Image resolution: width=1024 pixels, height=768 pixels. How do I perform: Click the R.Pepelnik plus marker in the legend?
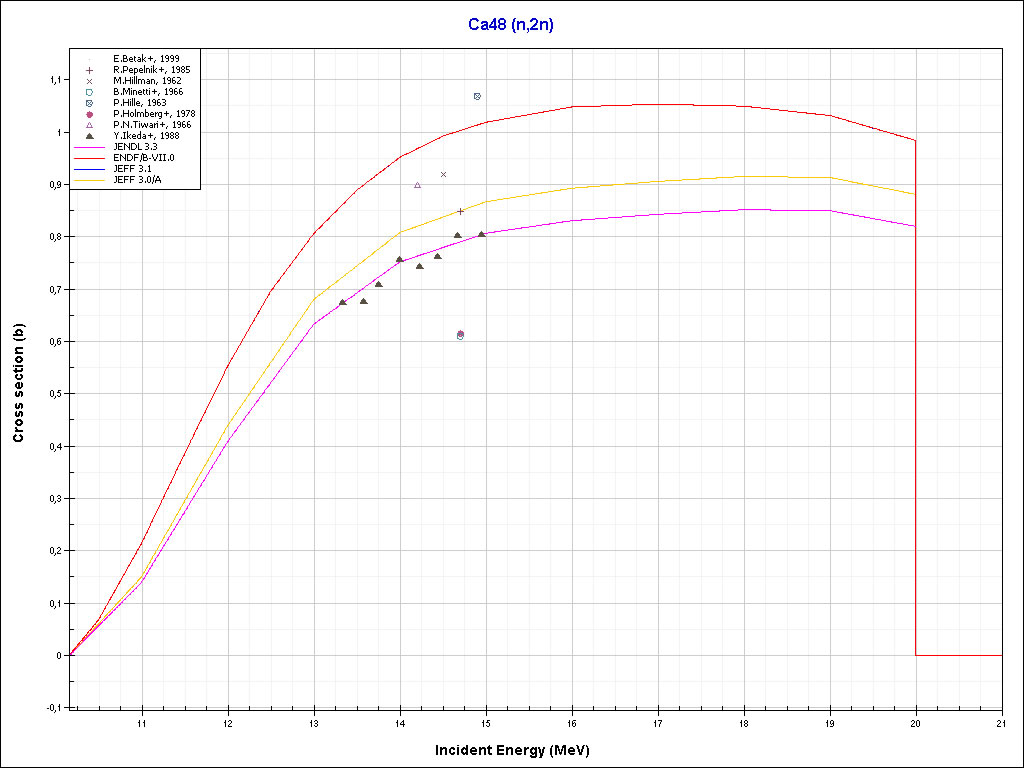[89, 70]
